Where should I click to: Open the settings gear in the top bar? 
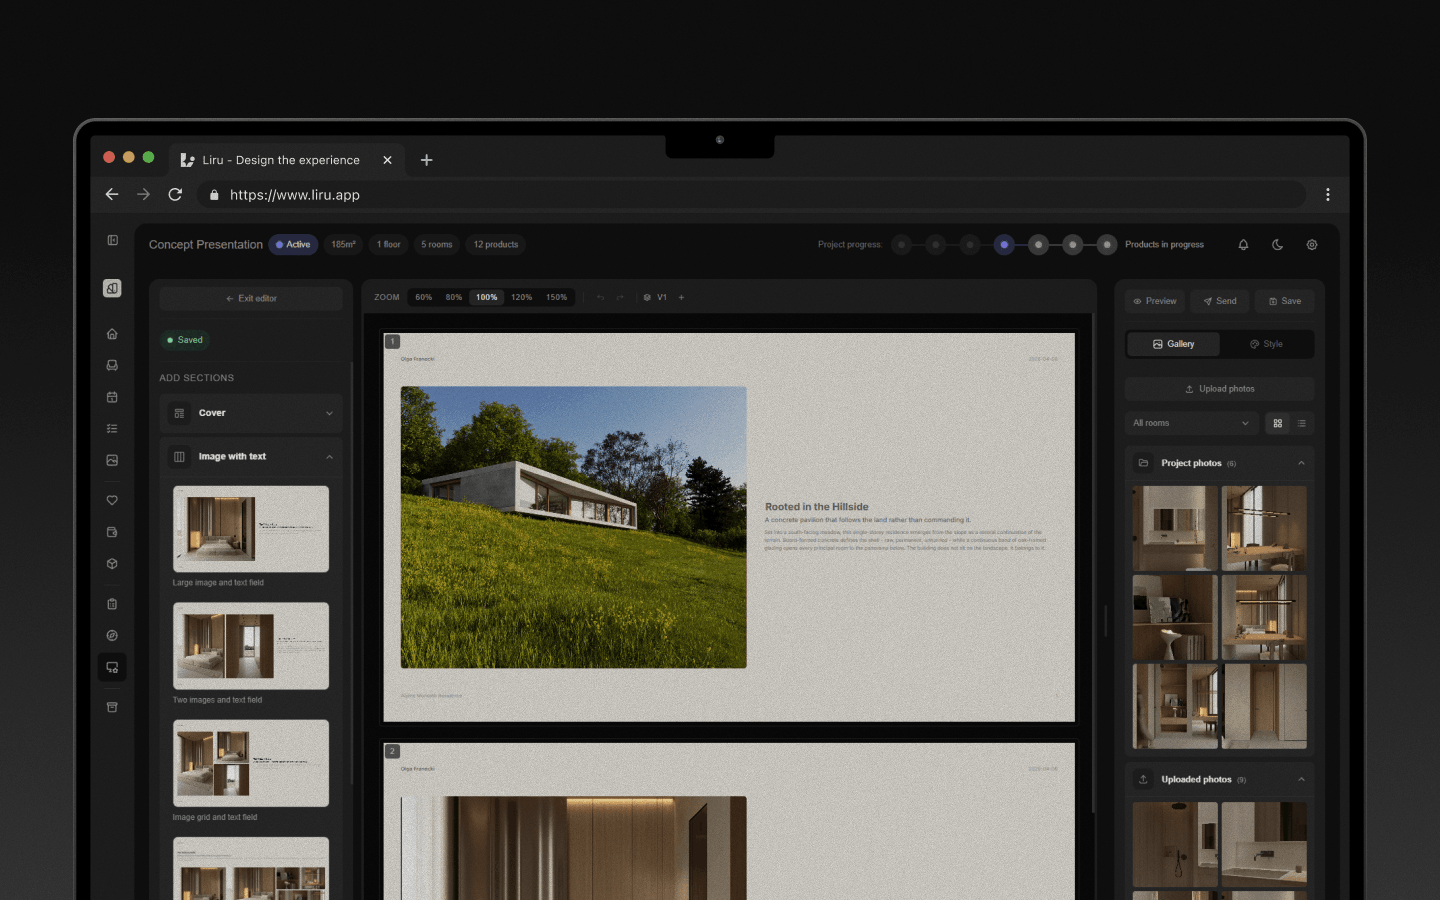[1311, 244]
